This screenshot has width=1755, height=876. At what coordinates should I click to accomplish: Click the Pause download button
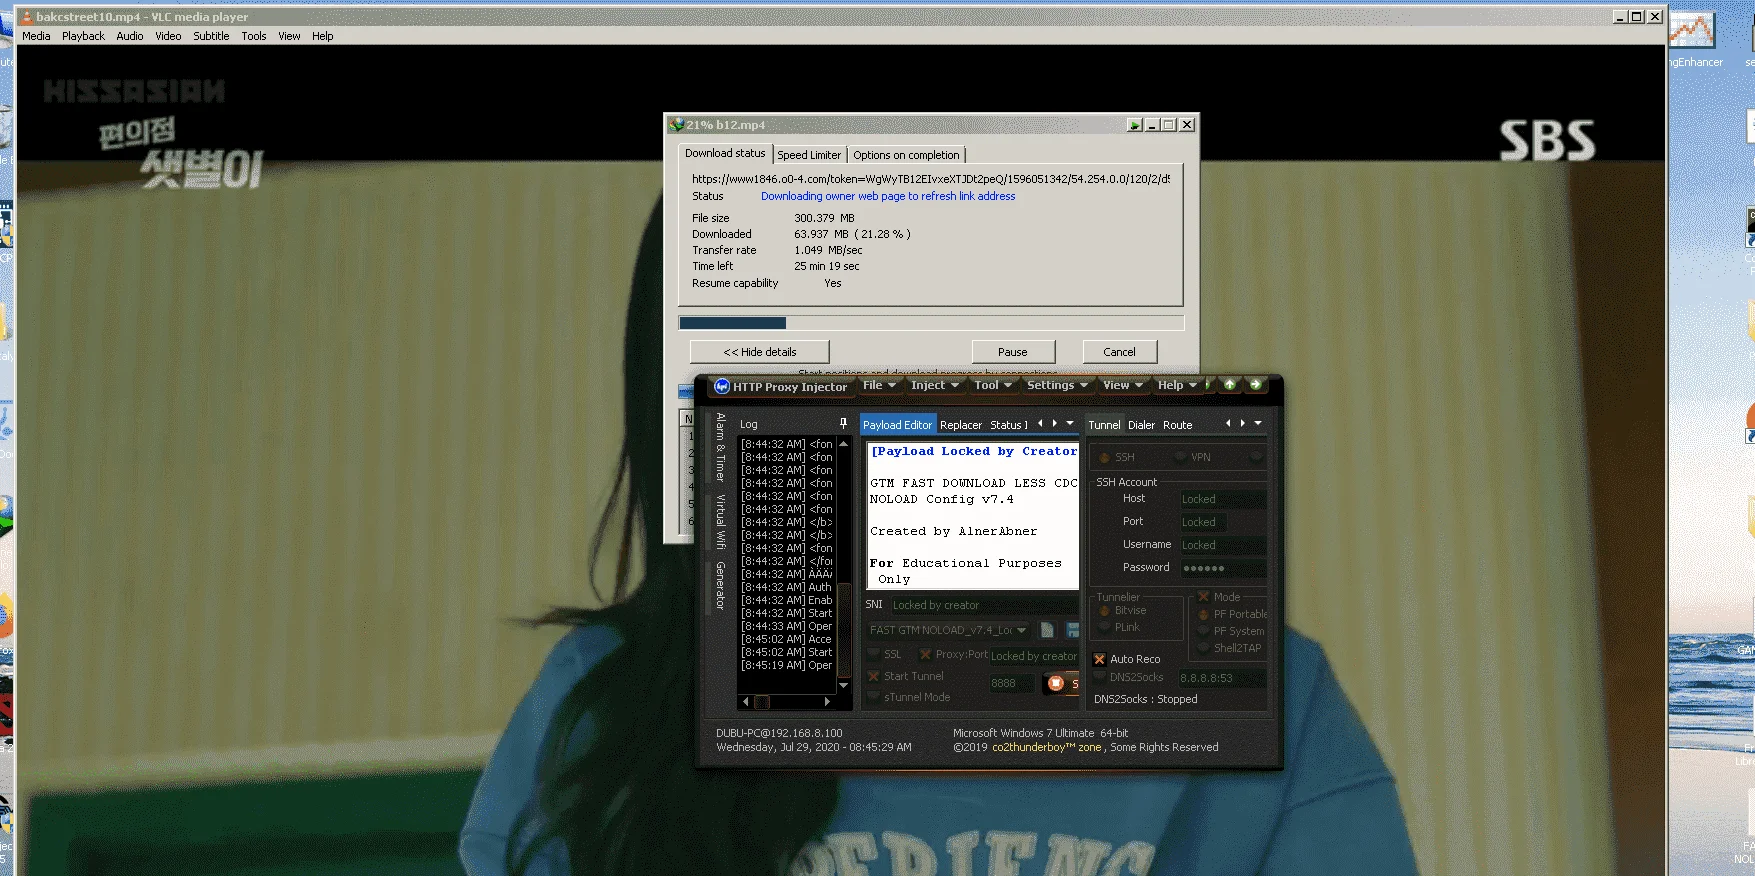pyautogui.click(x=1013, y=352)
